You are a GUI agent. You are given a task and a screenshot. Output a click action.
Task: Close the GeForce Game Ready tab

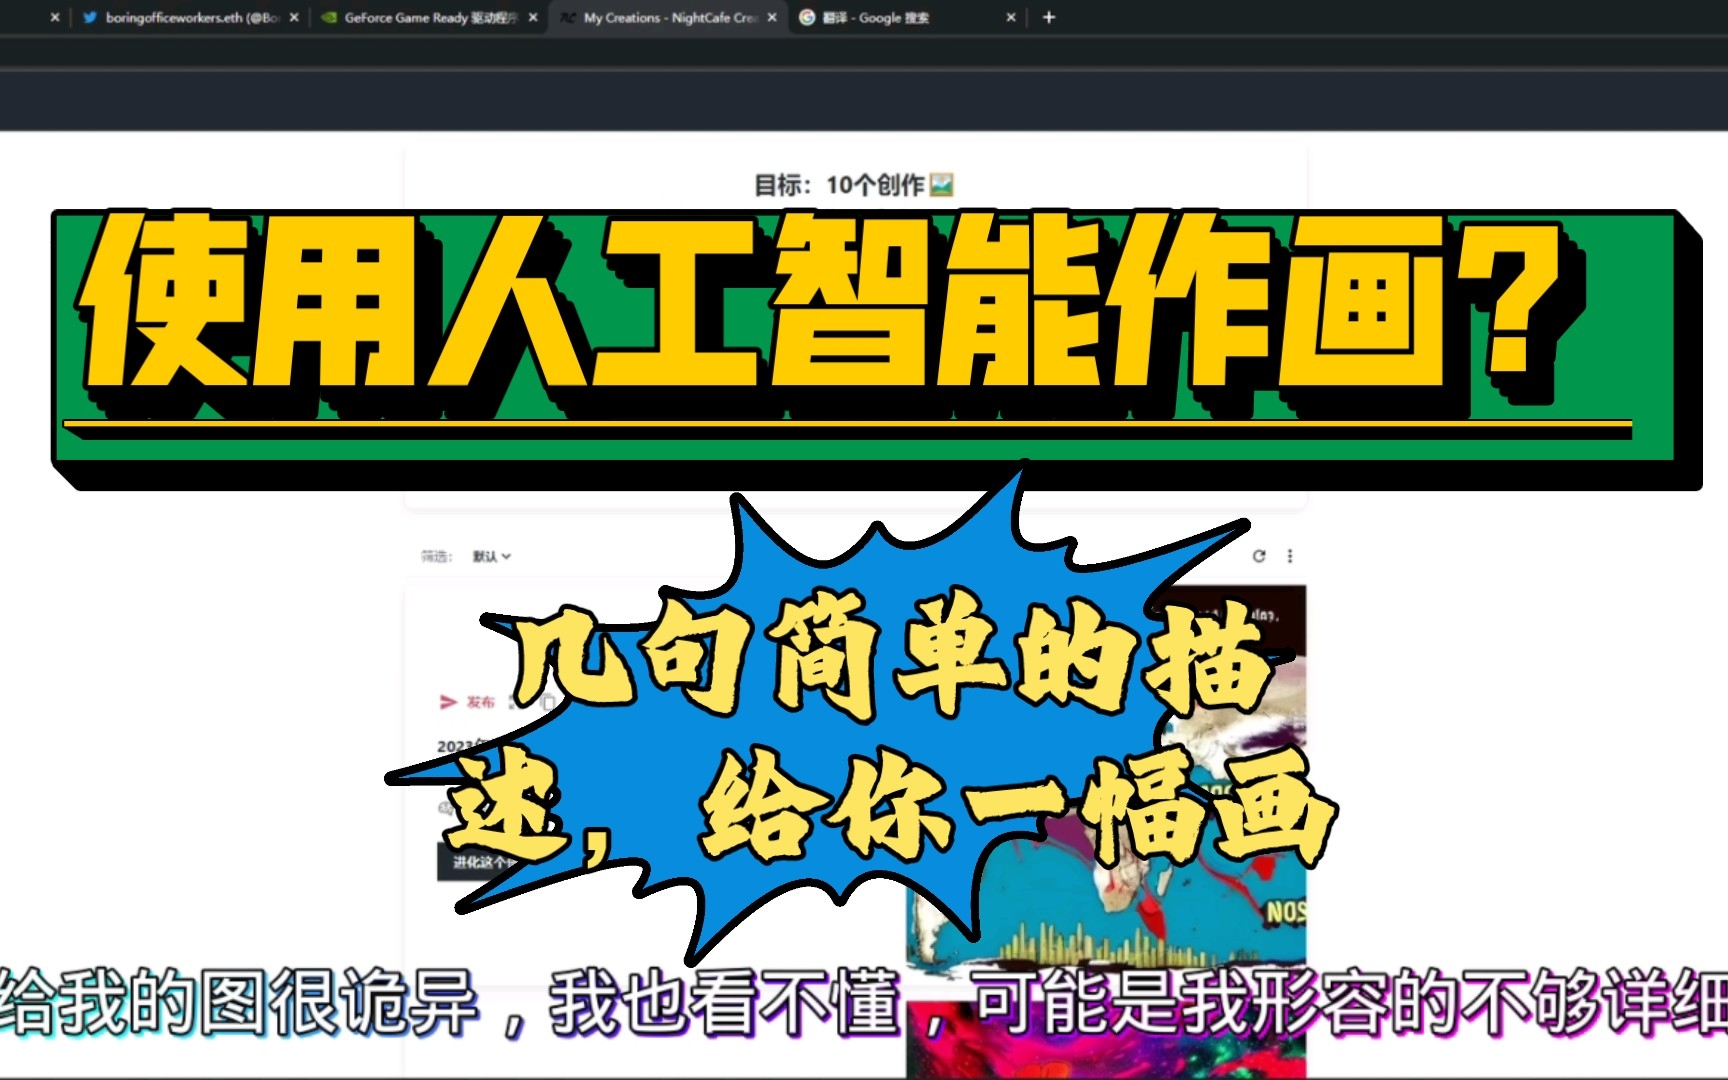(533, 17)
